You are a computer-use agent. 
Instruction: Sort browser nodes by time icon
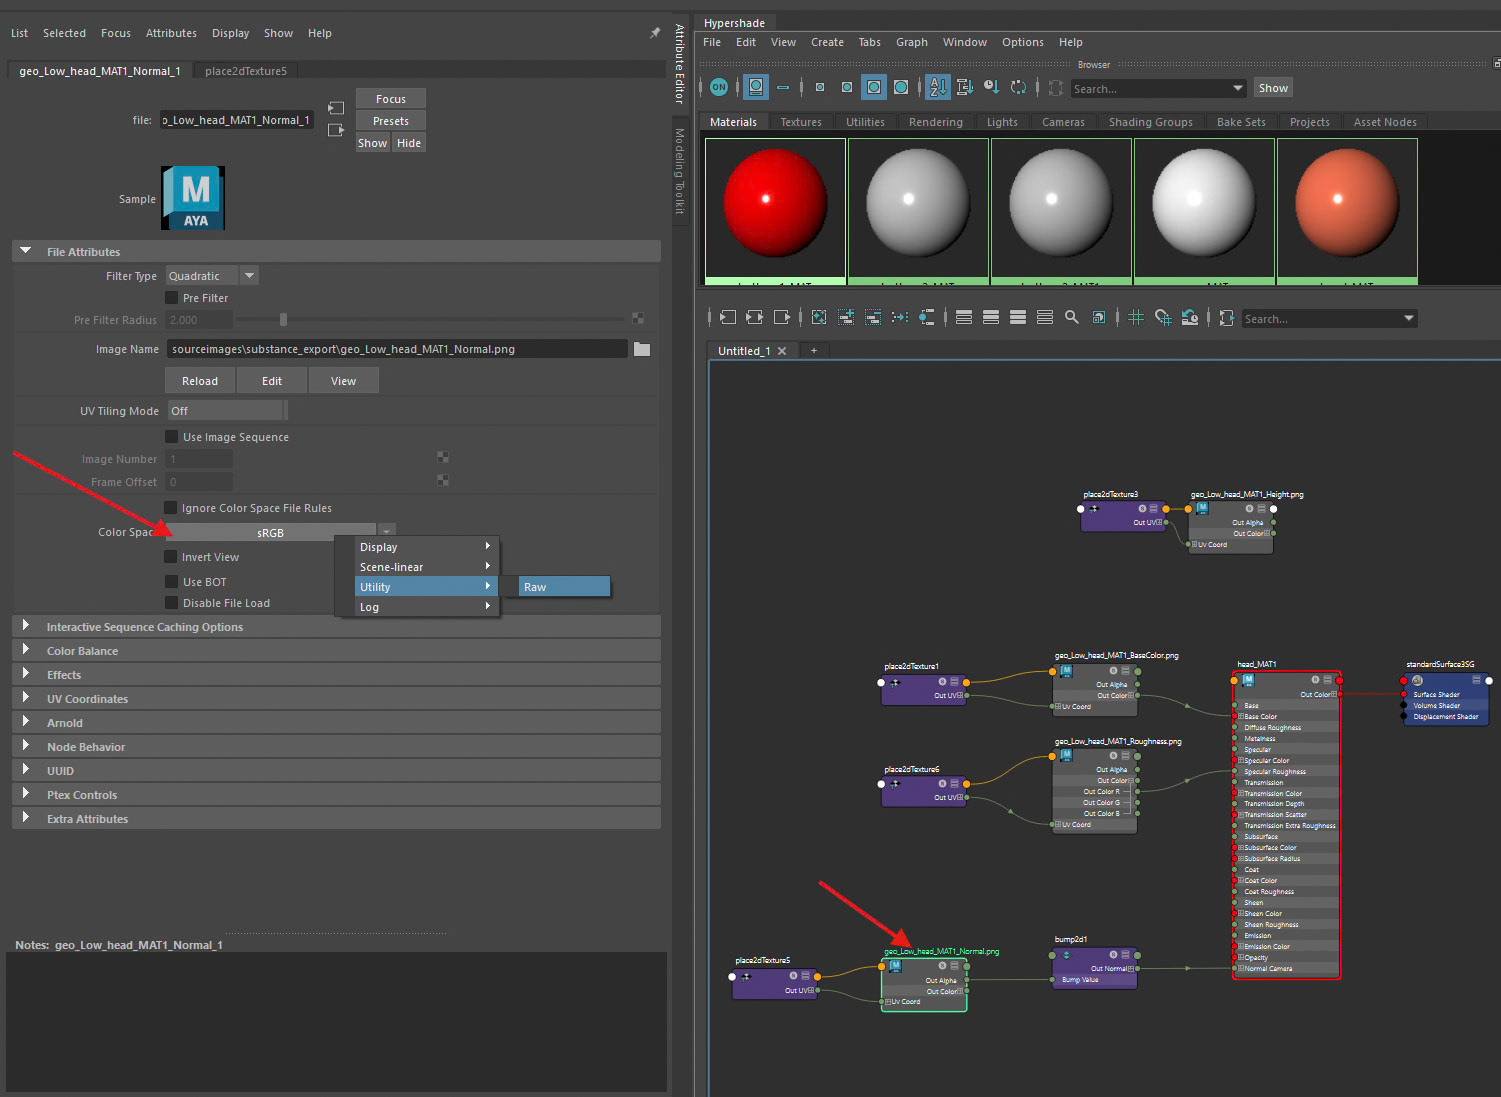(x=991, y=88)
